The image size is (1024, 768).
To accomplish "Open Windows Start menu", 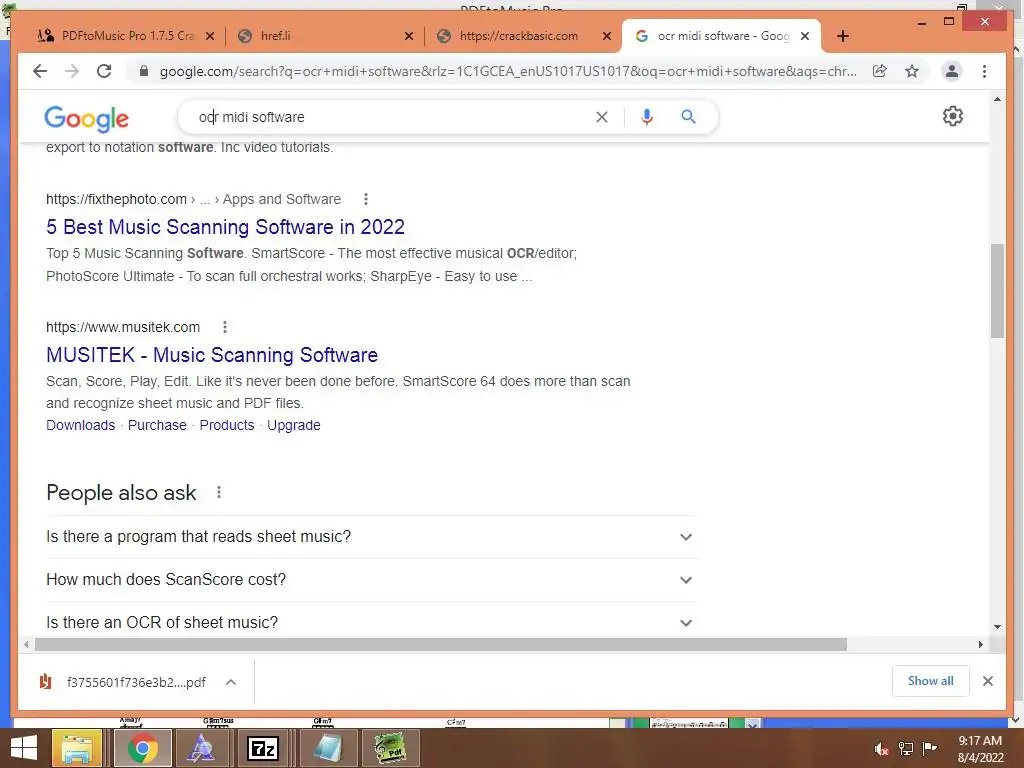I will pos(24,748).
